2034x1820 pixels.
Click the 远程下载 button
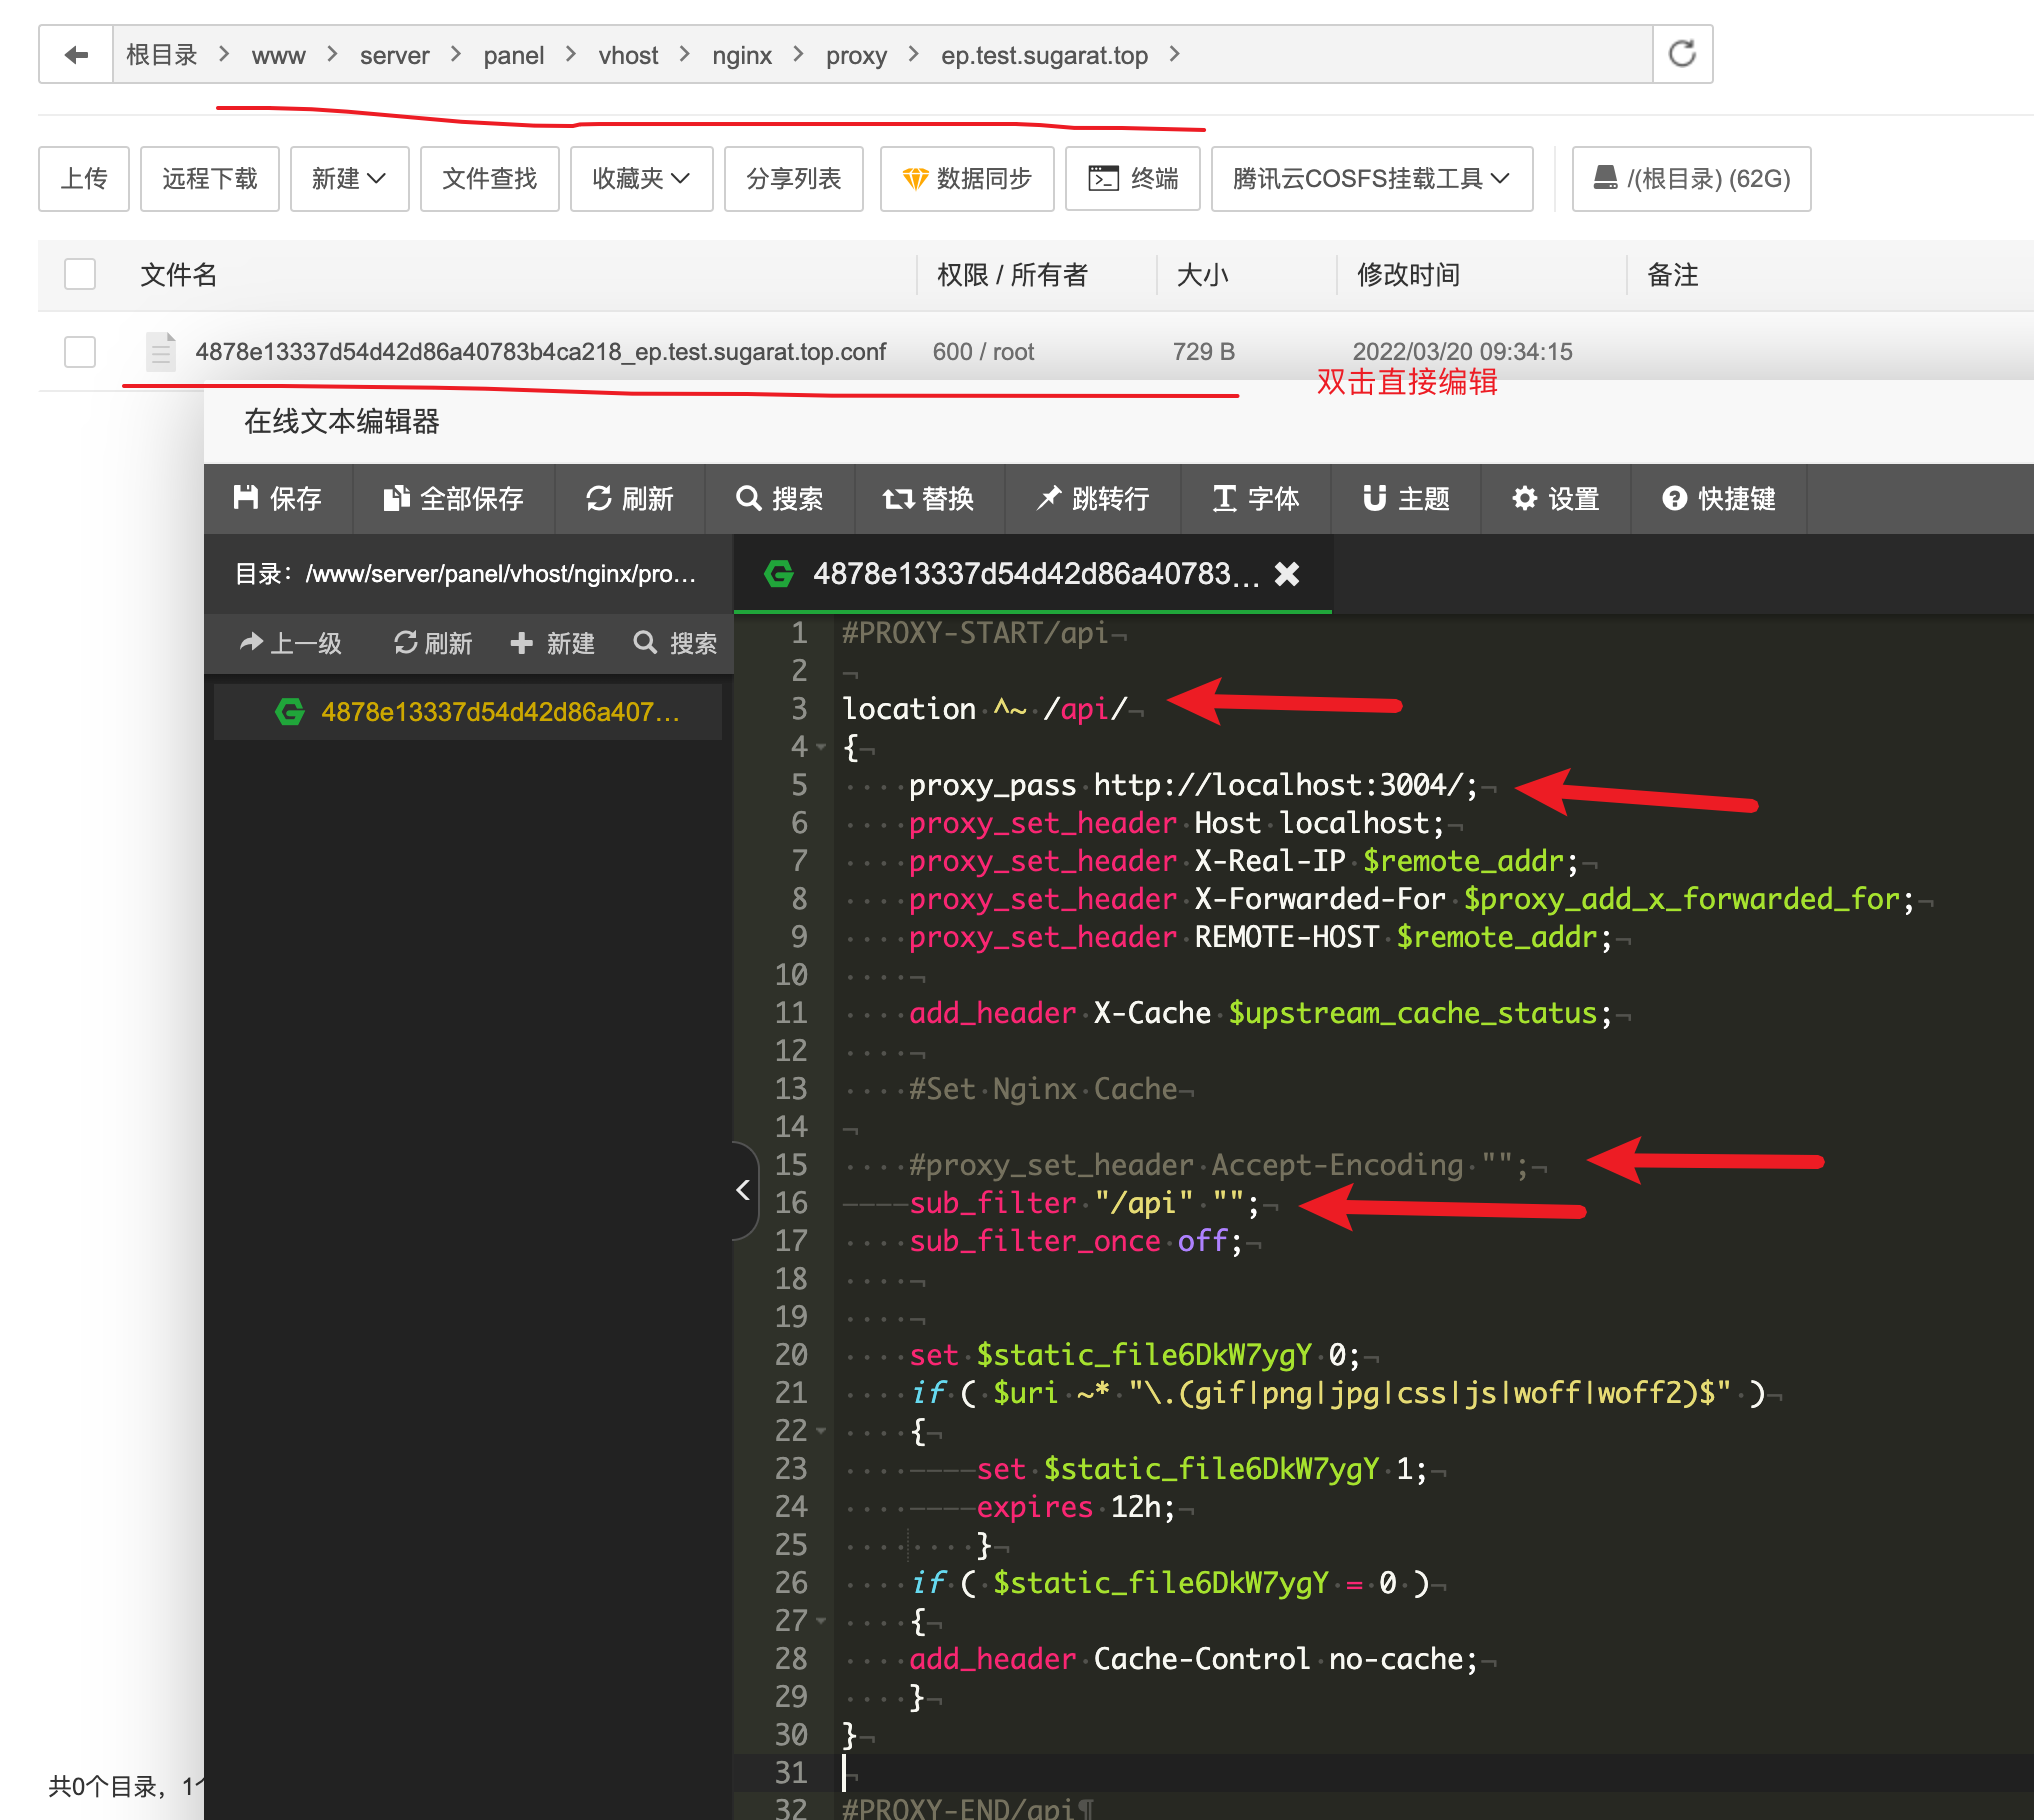tap(210, 179)
